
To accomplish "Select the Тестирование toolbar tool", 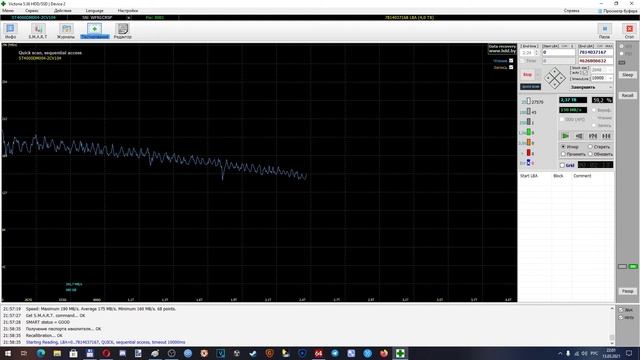I will [x=95, y=31].
